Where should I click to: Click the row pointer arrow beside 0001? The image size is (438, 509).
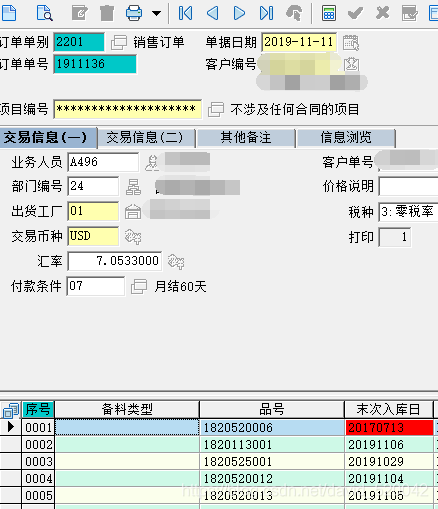coord(11,427)
